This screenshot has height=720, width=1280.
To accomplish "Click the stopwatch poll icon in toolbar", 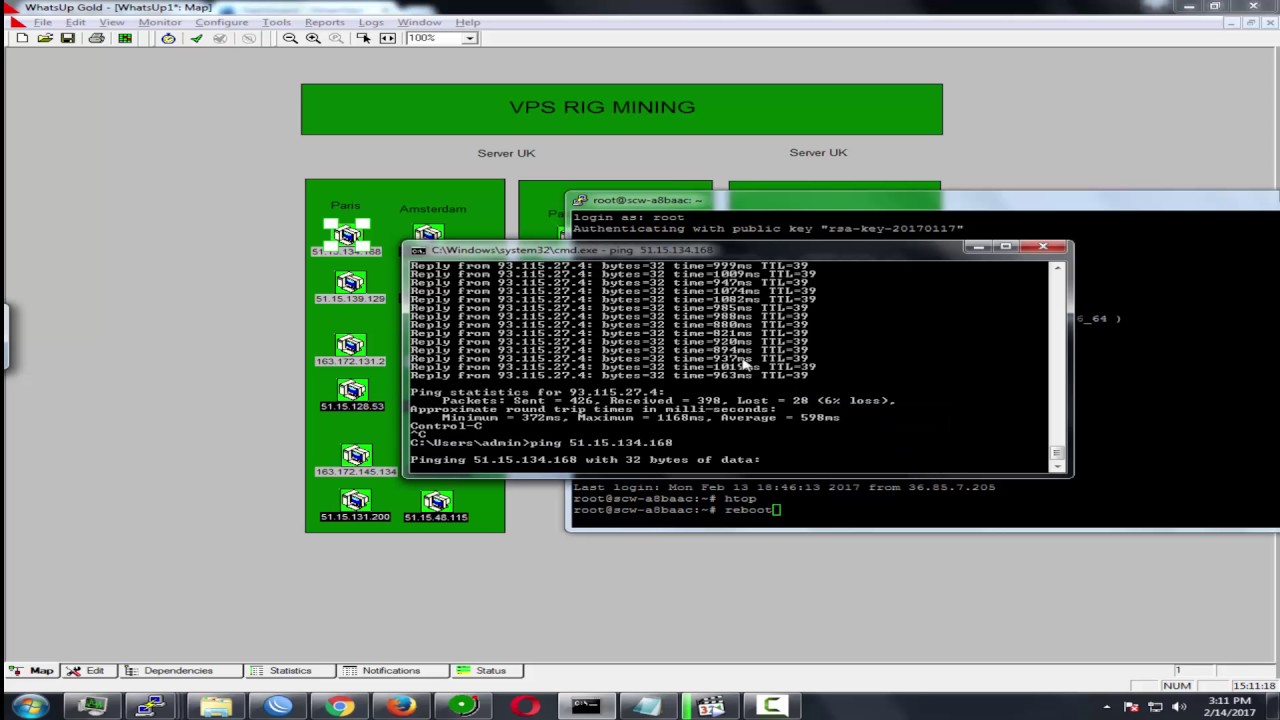I will [x=168, y=38].
